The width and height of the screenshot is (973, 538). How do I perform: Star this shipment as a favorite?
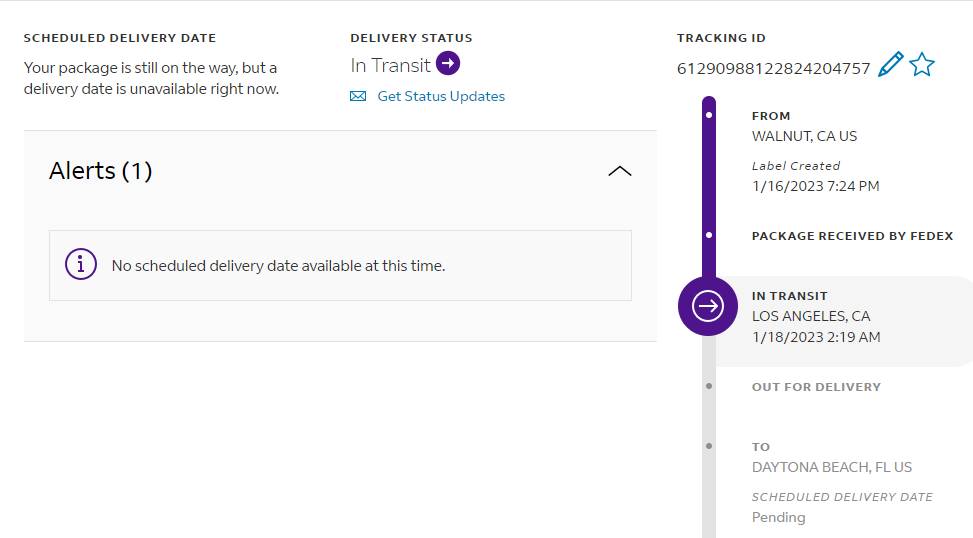[x=922, y=66]
